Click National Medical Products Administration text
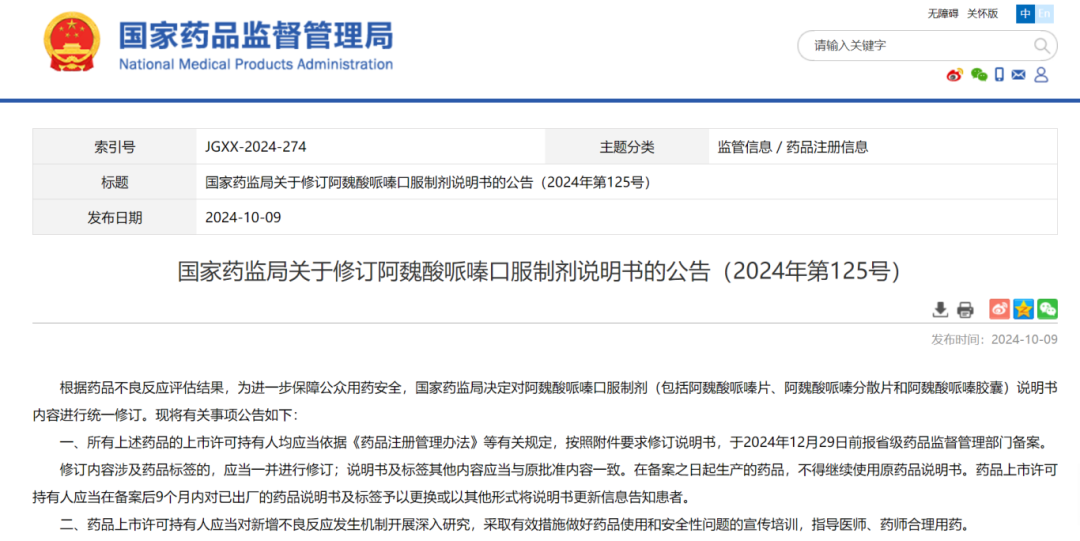 pos(256,64)
